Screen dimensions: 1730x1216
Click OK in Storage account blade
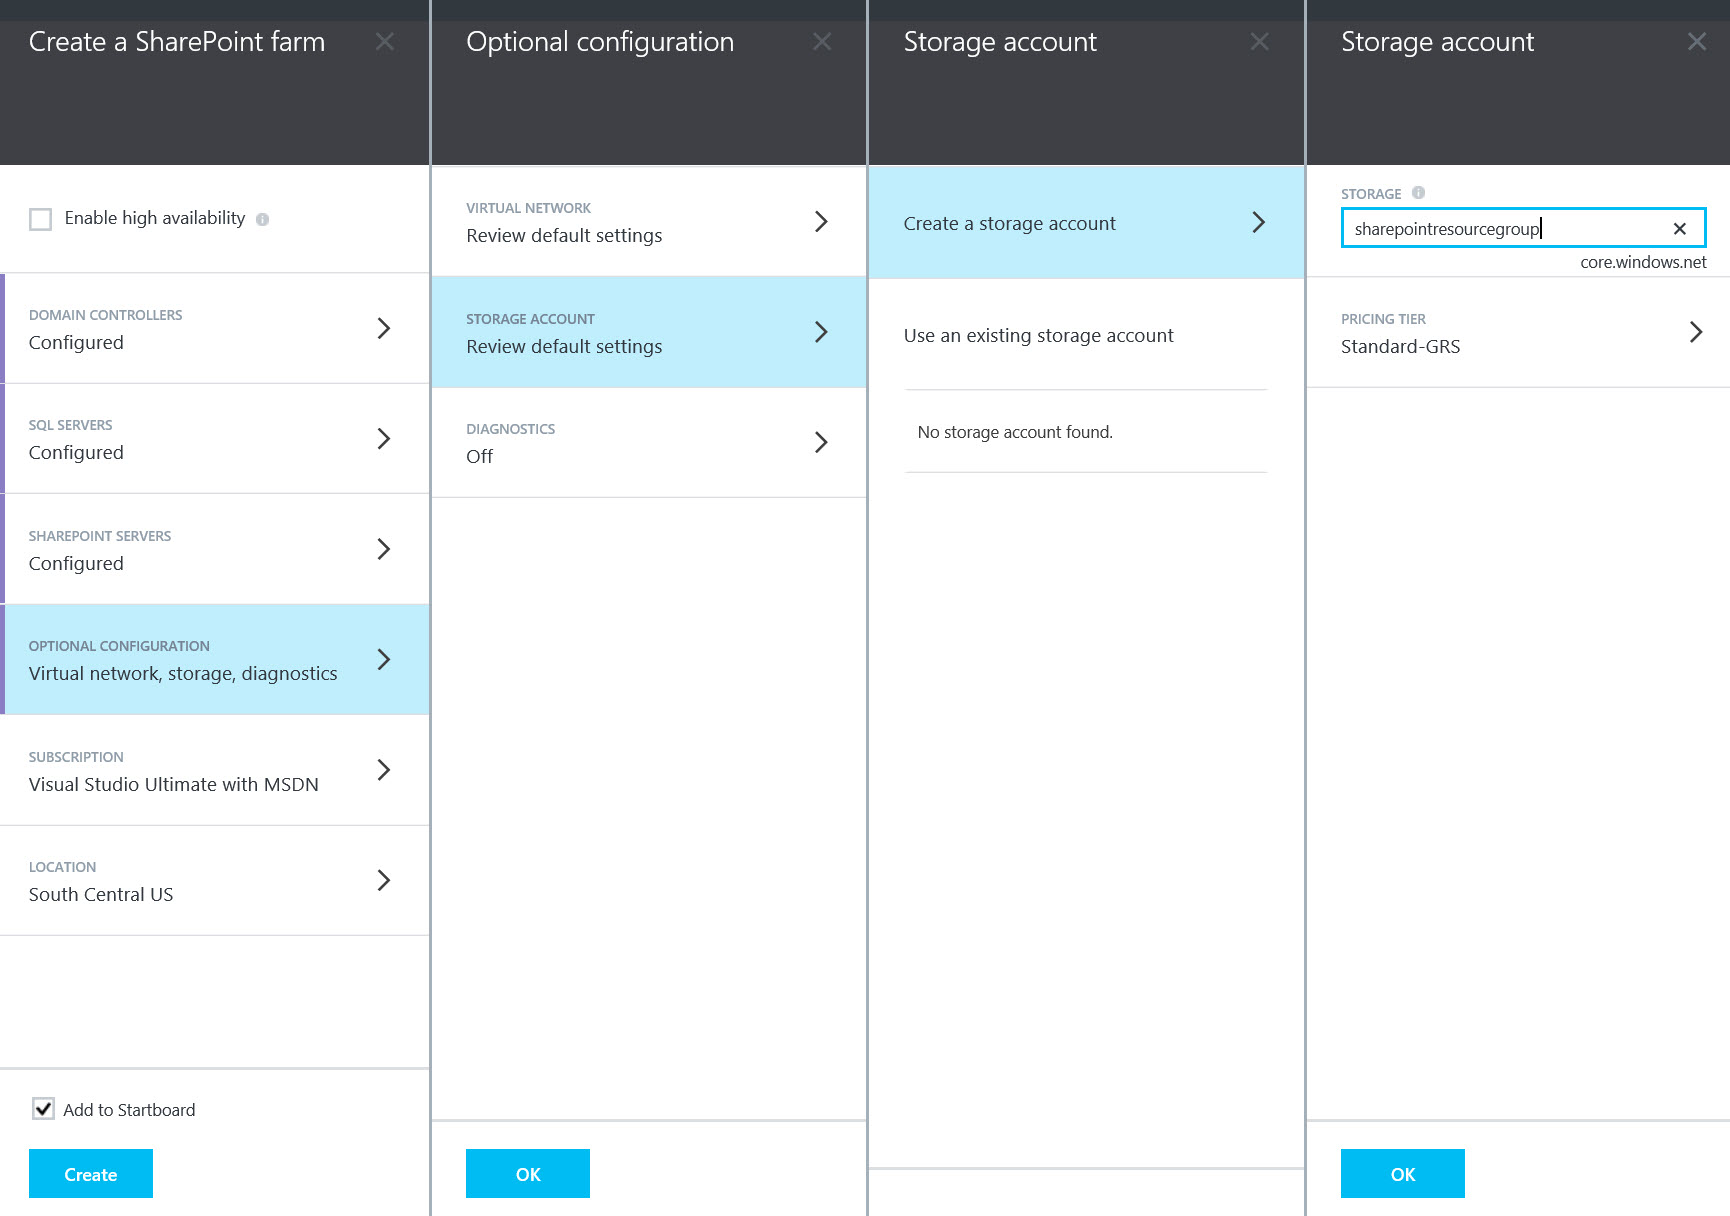tap(1403, 1174)
